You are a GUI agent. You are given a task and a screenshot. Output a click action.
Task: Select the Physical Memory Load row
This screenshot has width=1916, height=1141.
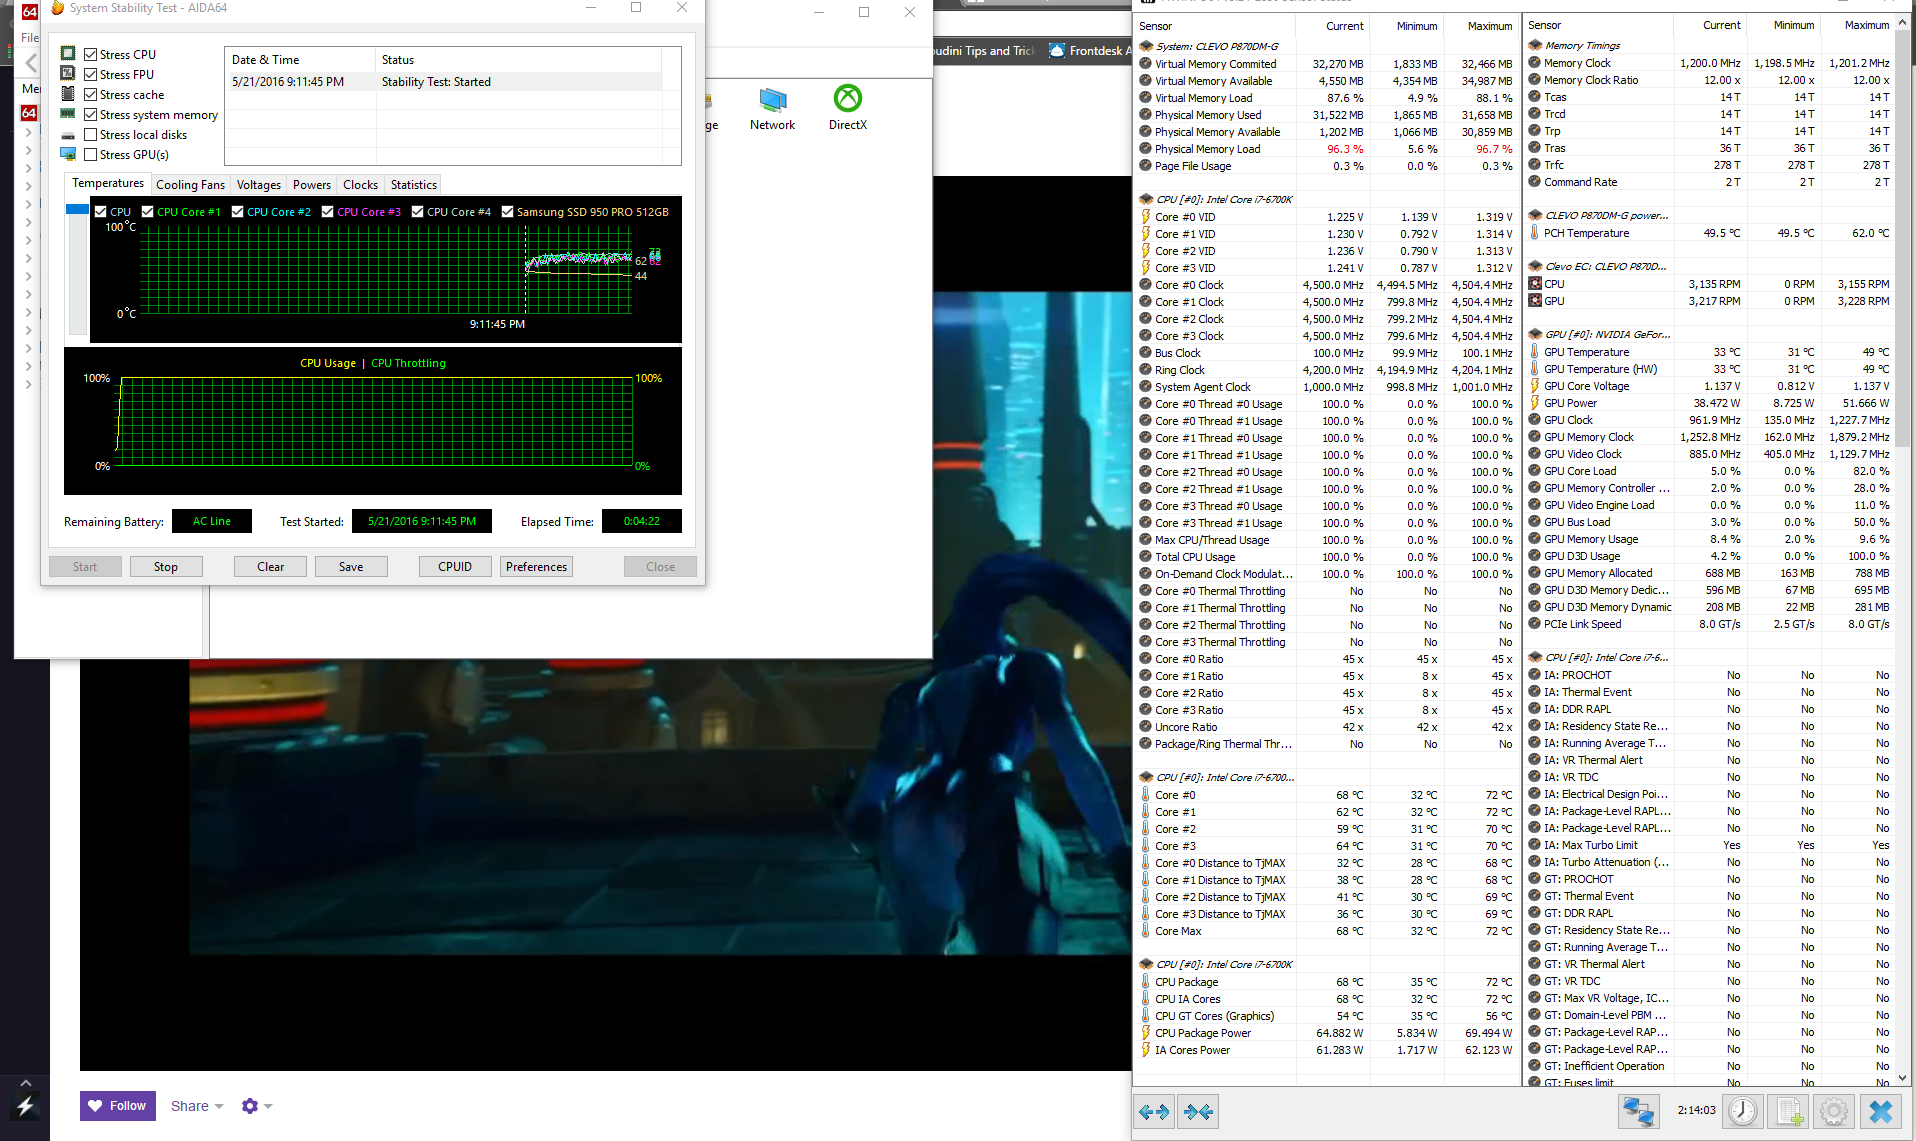pos(1326,149)
